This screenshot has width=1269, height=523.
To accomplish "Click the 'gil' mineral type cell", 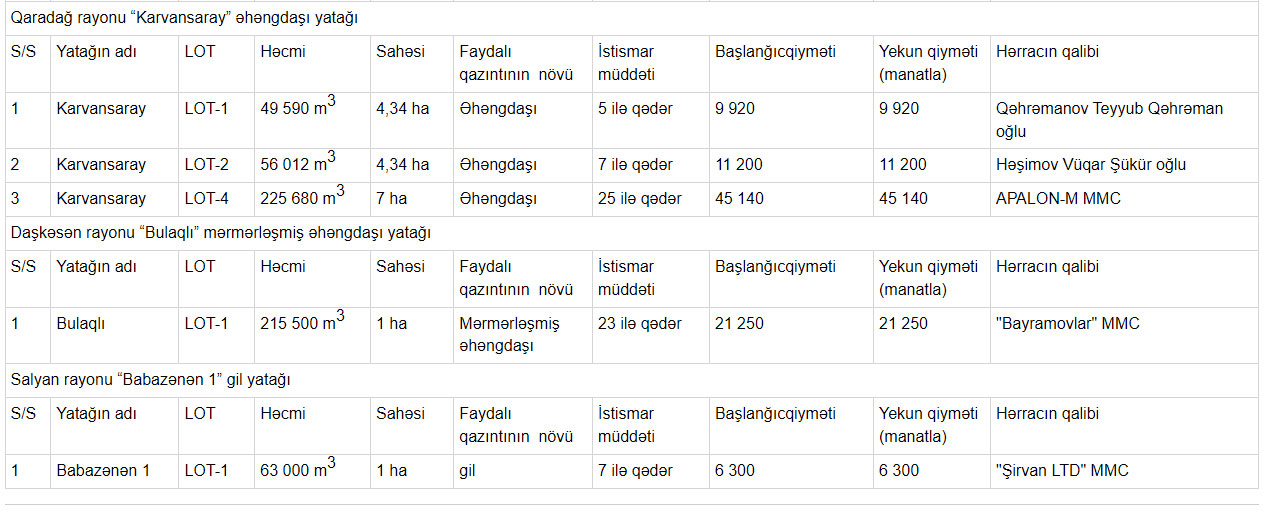I will [467, 471].
